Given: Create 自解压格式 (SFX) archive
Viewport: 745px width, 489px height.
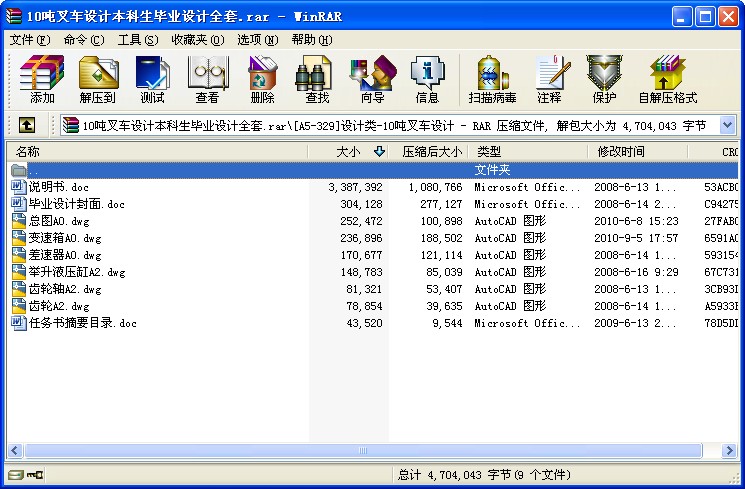Looking at the screenshot, I should [x=667, y=79].
